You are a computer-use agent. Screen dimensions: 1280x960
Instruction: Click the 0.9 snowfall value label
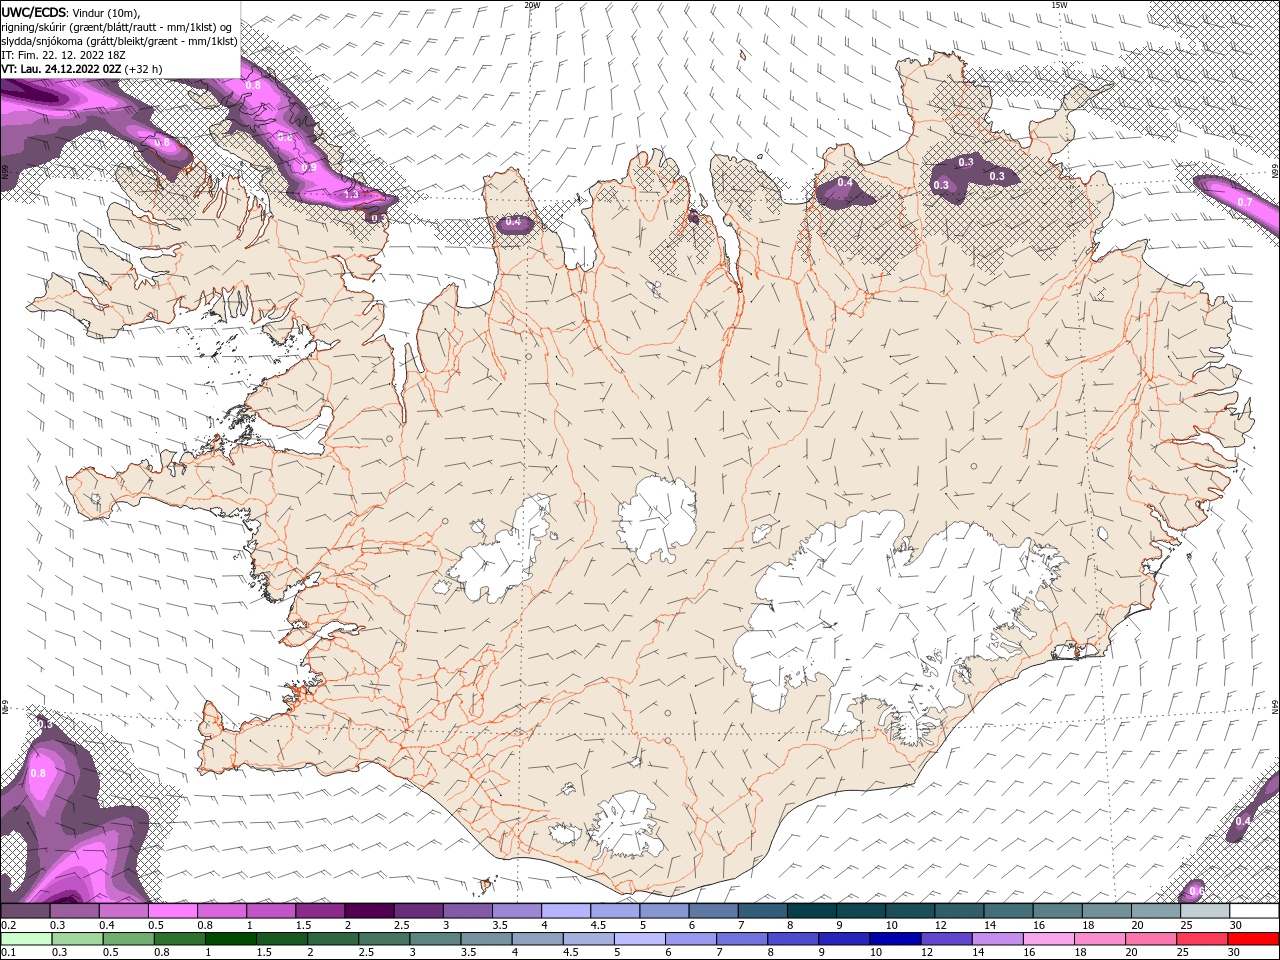pyautogui.click(x=309, y=168)
